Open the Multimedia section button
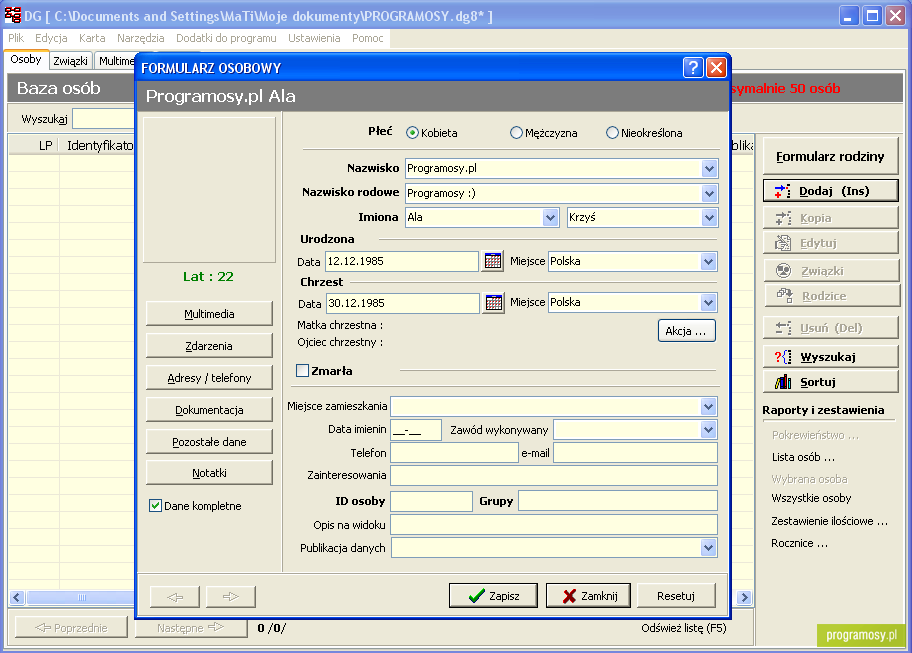The image size is (912, 653). click(x=209, y=314)
